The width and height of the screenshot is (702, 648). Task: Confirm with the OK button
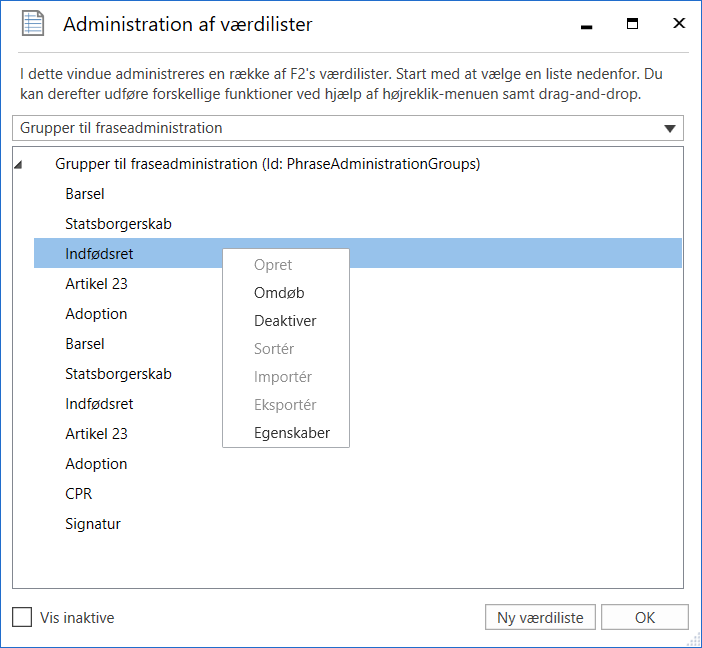tap(644, 617)
